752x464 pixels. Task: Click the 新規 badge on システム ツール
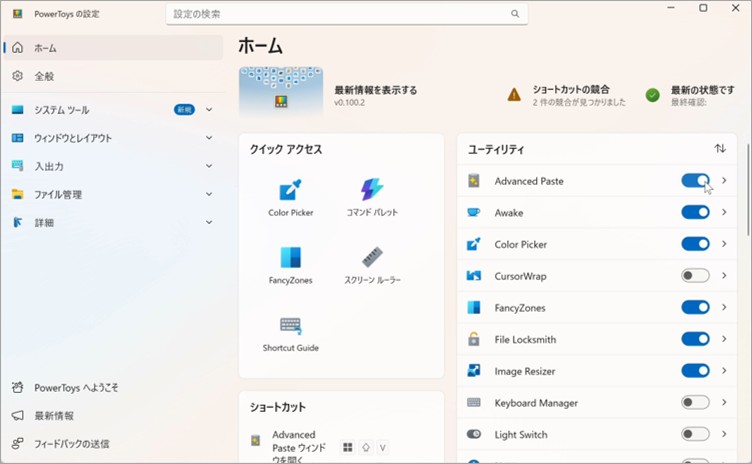(x=184, y=110)
